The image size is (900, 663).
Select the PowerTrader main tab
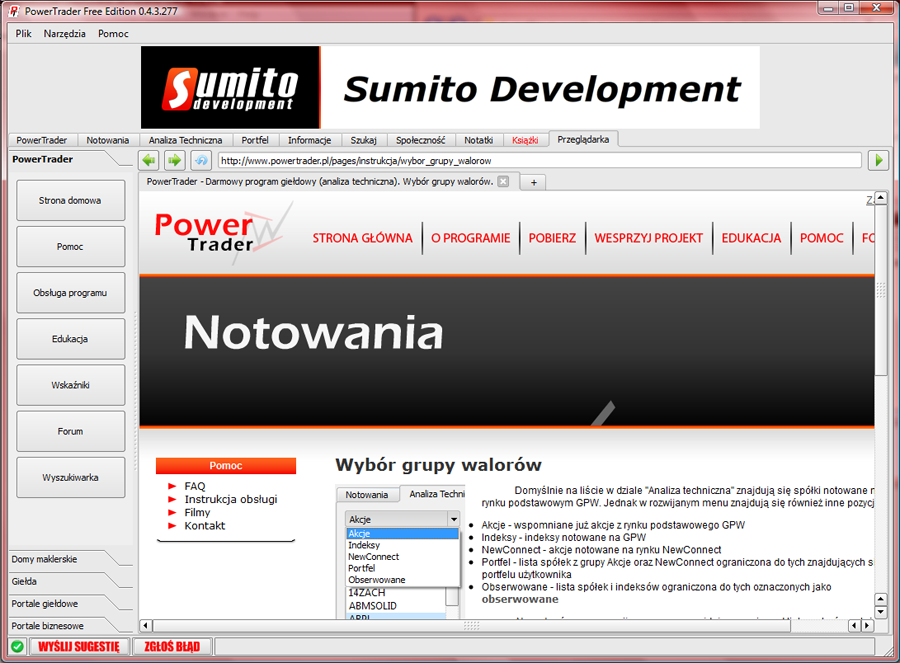pos(41,140)
